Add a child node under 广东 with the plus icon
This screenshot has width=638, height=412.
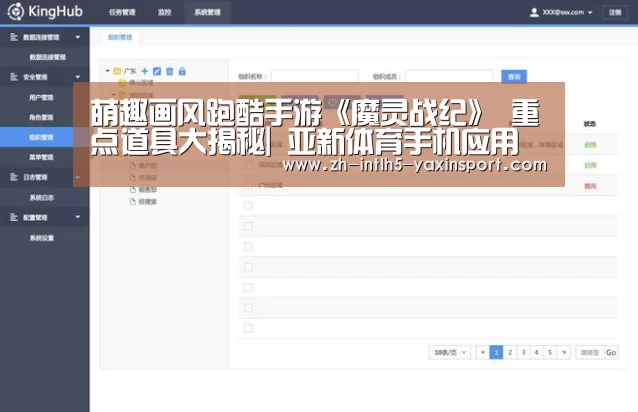tap(144, 71)
